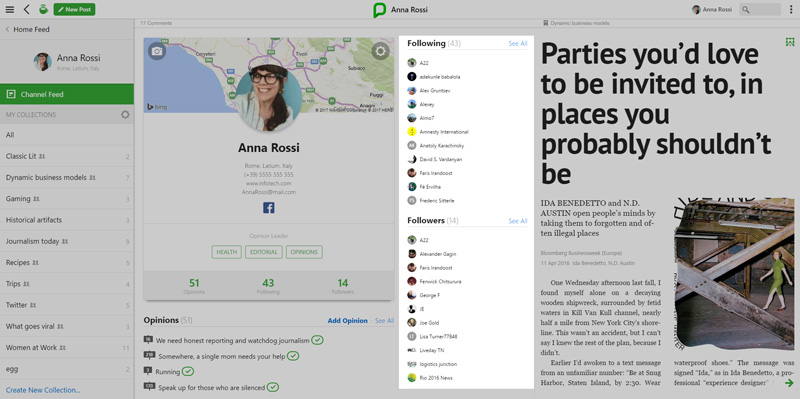The width and height of the screenshot is (800, 399).
Task: Open the Gaming collection
Action: click(x=67, y=198)
